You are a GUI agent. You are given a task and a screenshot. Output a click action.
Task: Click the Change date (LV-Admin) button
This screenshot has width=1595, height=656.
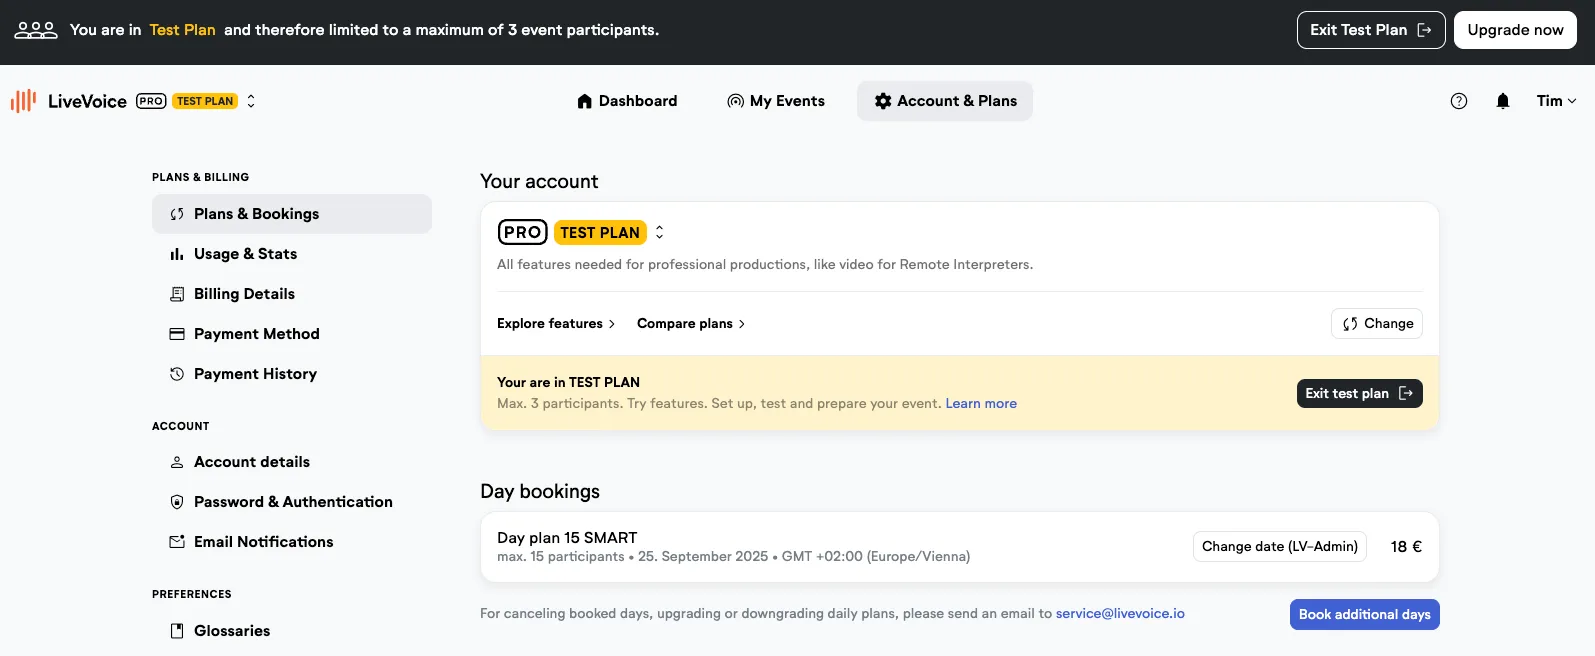[1279, 547]
